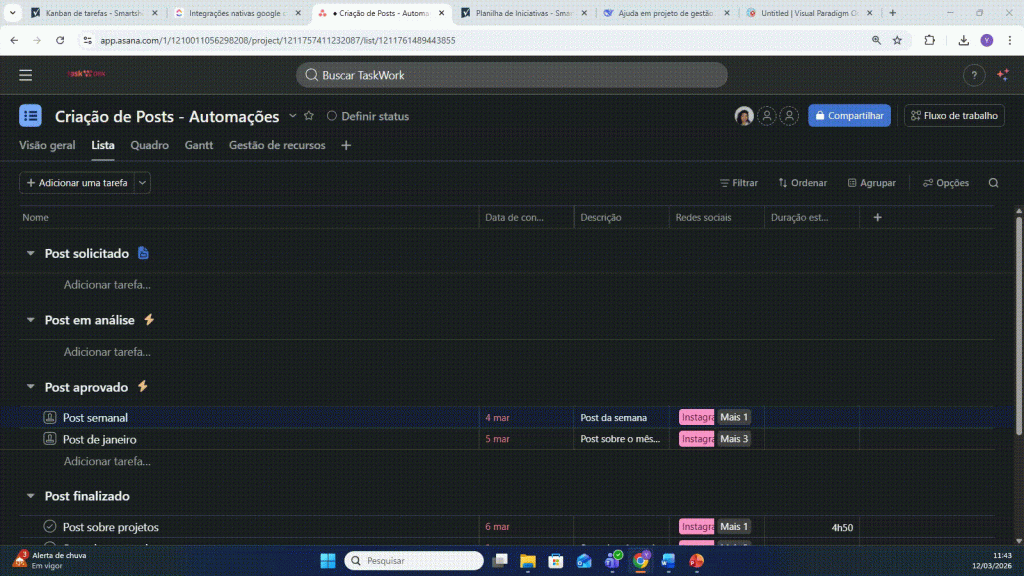The width and height of the screenshot is (1024, 576).
Task: Add a new project tab with plus icon
Action: click(346, 145)
